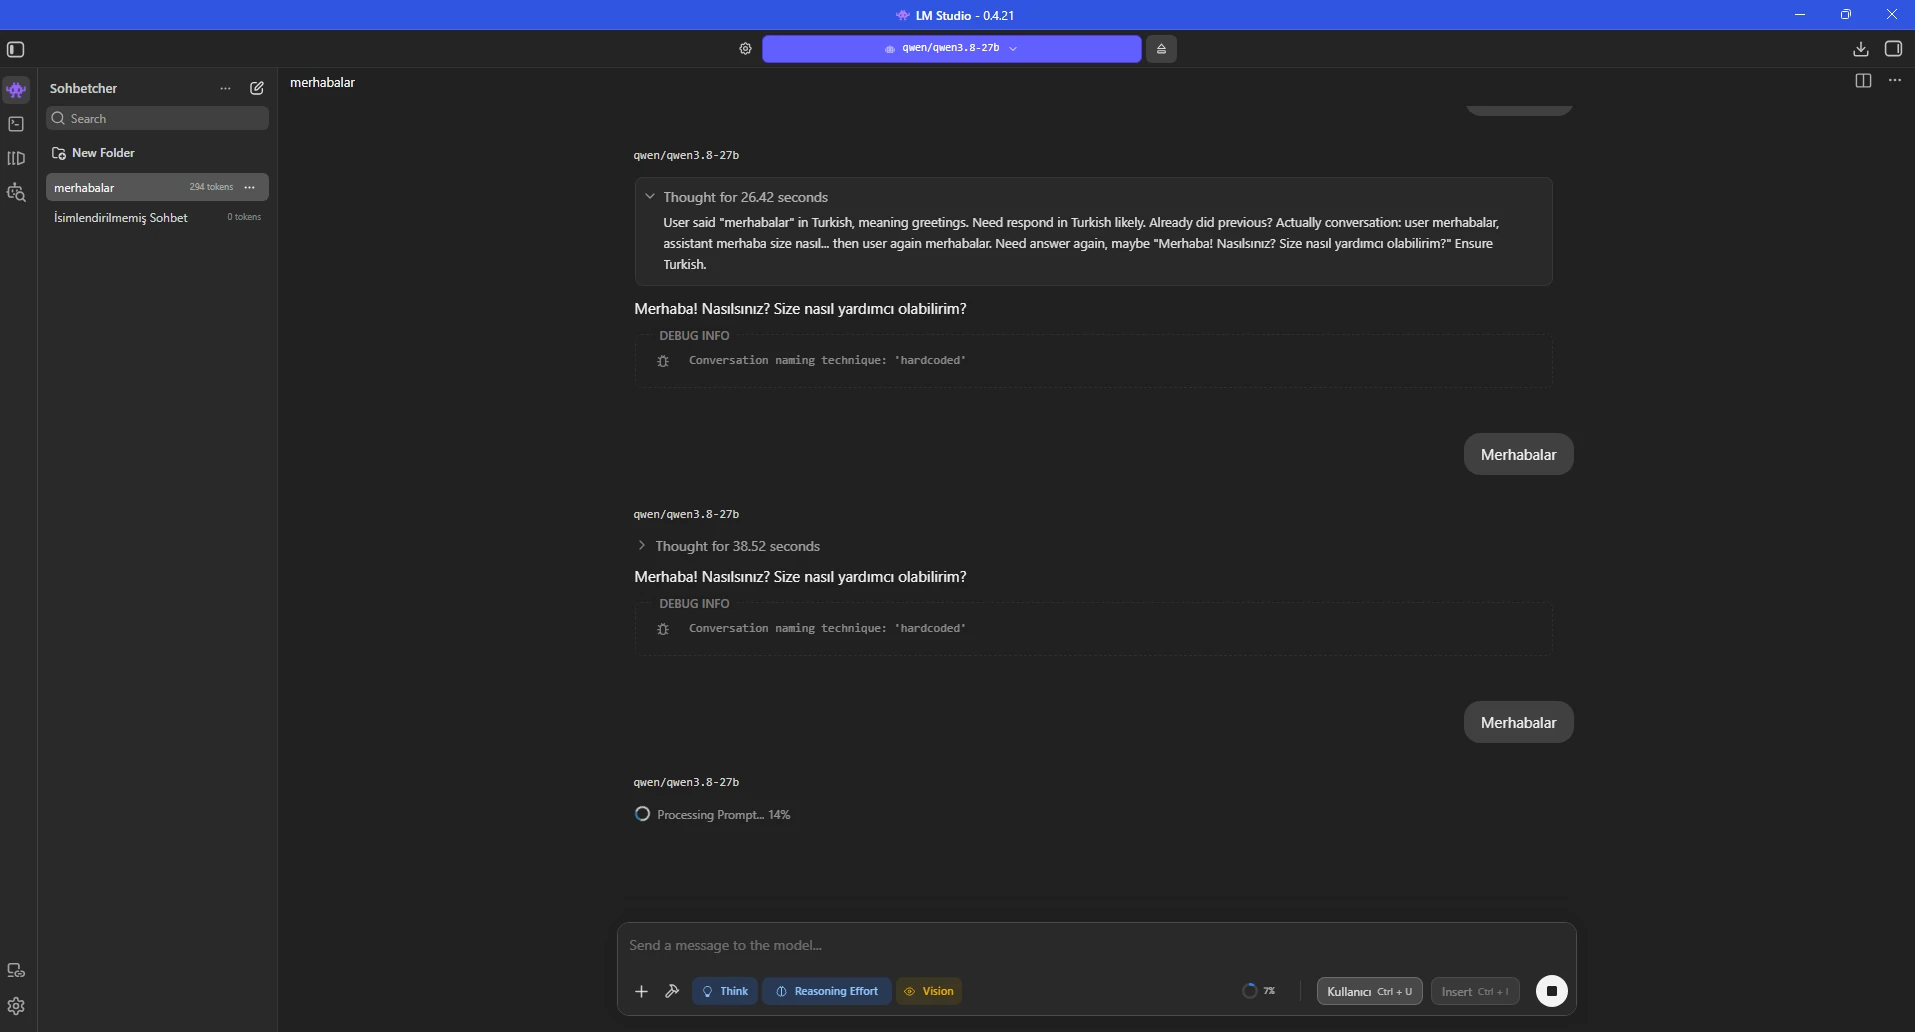The height and width of the screenshot is (1032, 1915).
Task: Open the server link icon at bottom left
Action: coord(16,970)
